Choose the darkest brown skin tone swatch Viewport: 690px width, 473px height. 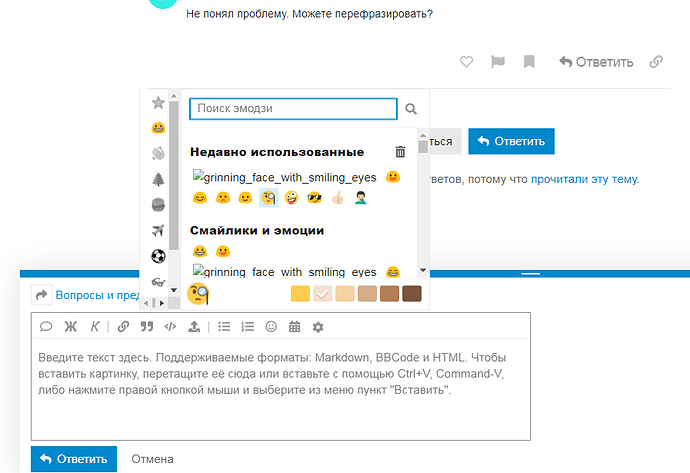(411, 294)
